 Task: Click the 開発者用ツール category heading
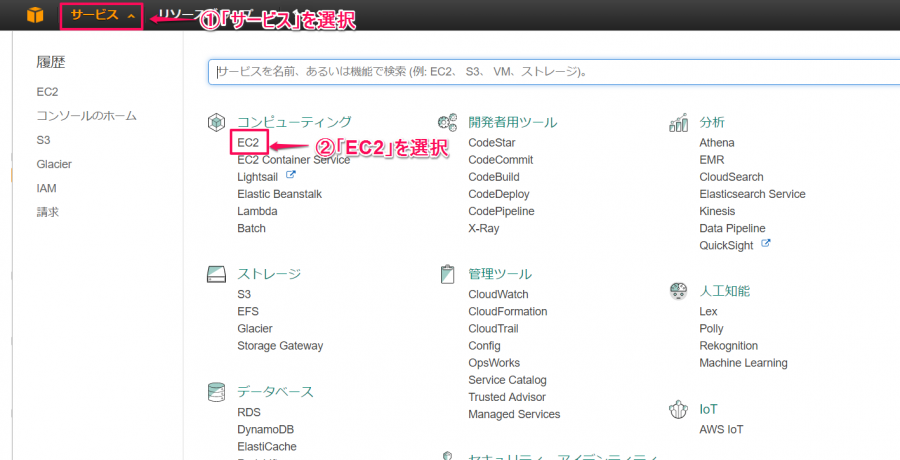[513, 122]
